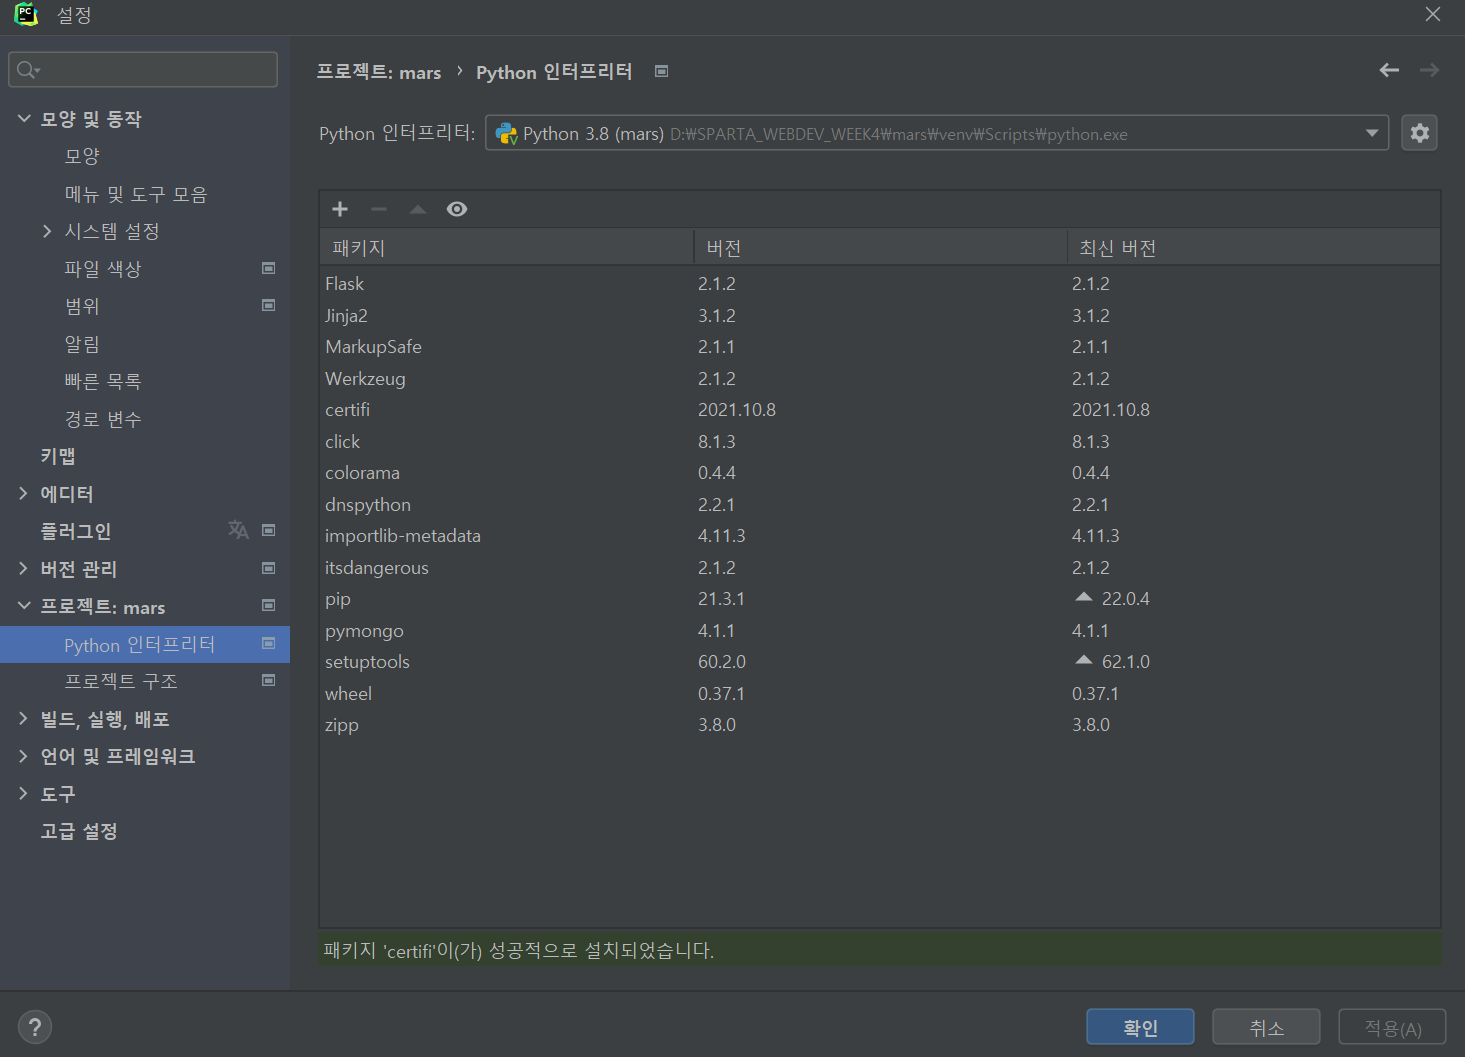Click the upgrade package arrow icon
The width and height of the screenshot is (1465, 1057).
tap(418, 209)
